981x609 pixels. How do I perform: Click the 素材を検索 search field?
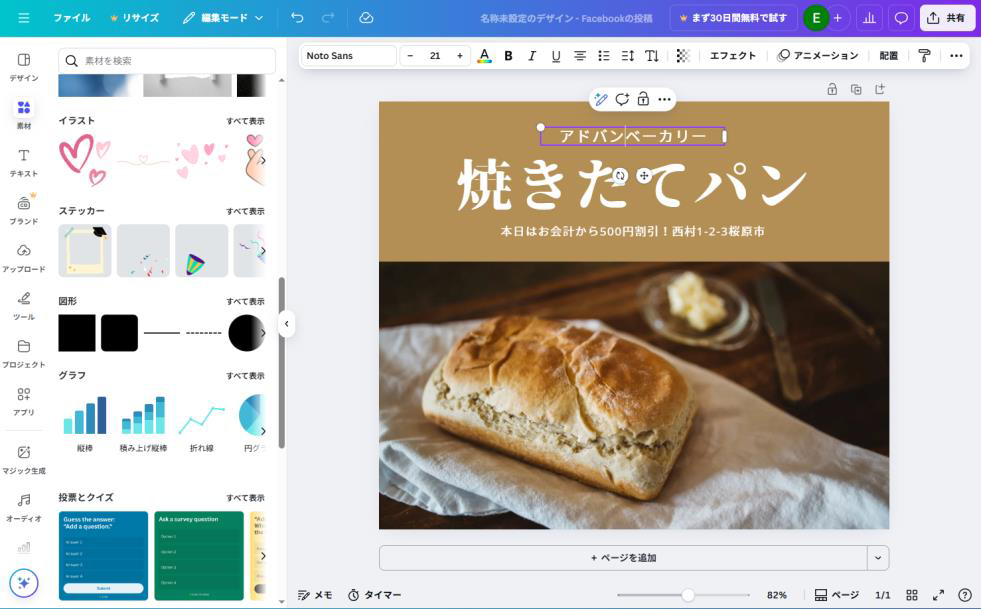(x=167, y=61)
